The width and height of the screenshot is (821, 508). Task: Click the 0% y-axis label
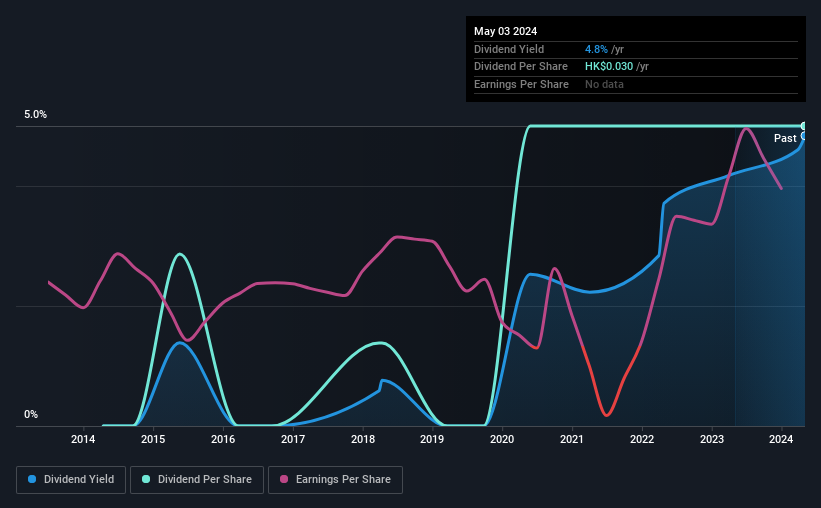pos(31,415)
